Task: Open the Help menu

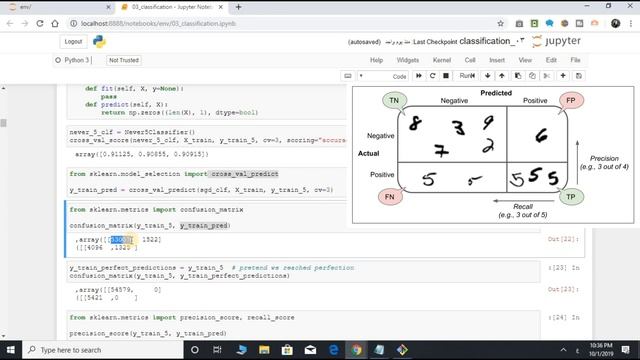Action: coord(376,60)
